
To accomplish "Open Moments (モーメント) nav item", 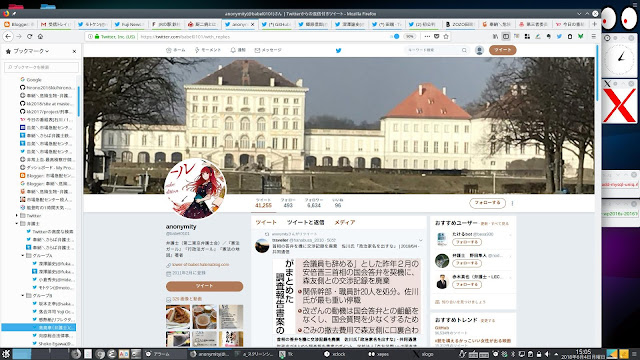I will [208, 50].
